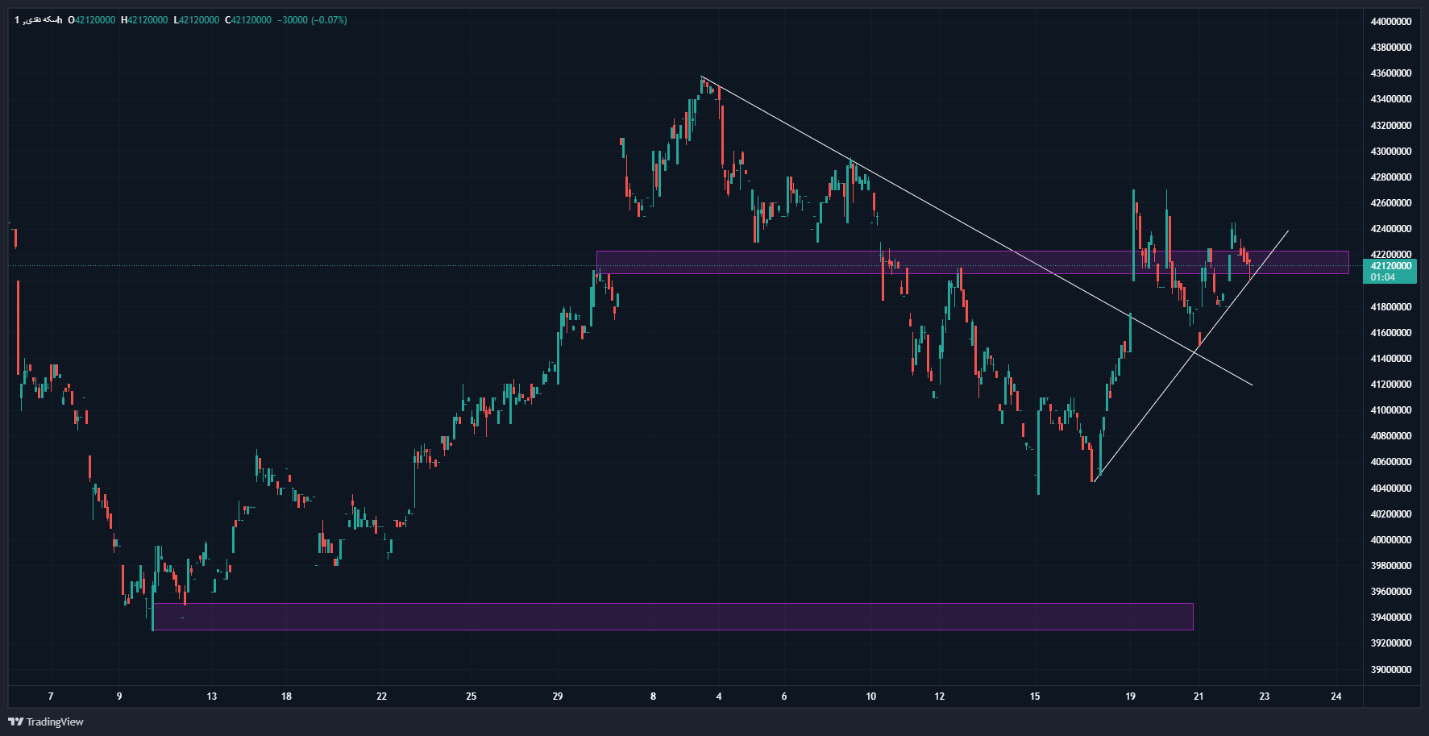This screenshot has height=736, width=1429.
Task: Click the 39000000 price axis label
Action: pyautogui.click(x=1390, y=669)
